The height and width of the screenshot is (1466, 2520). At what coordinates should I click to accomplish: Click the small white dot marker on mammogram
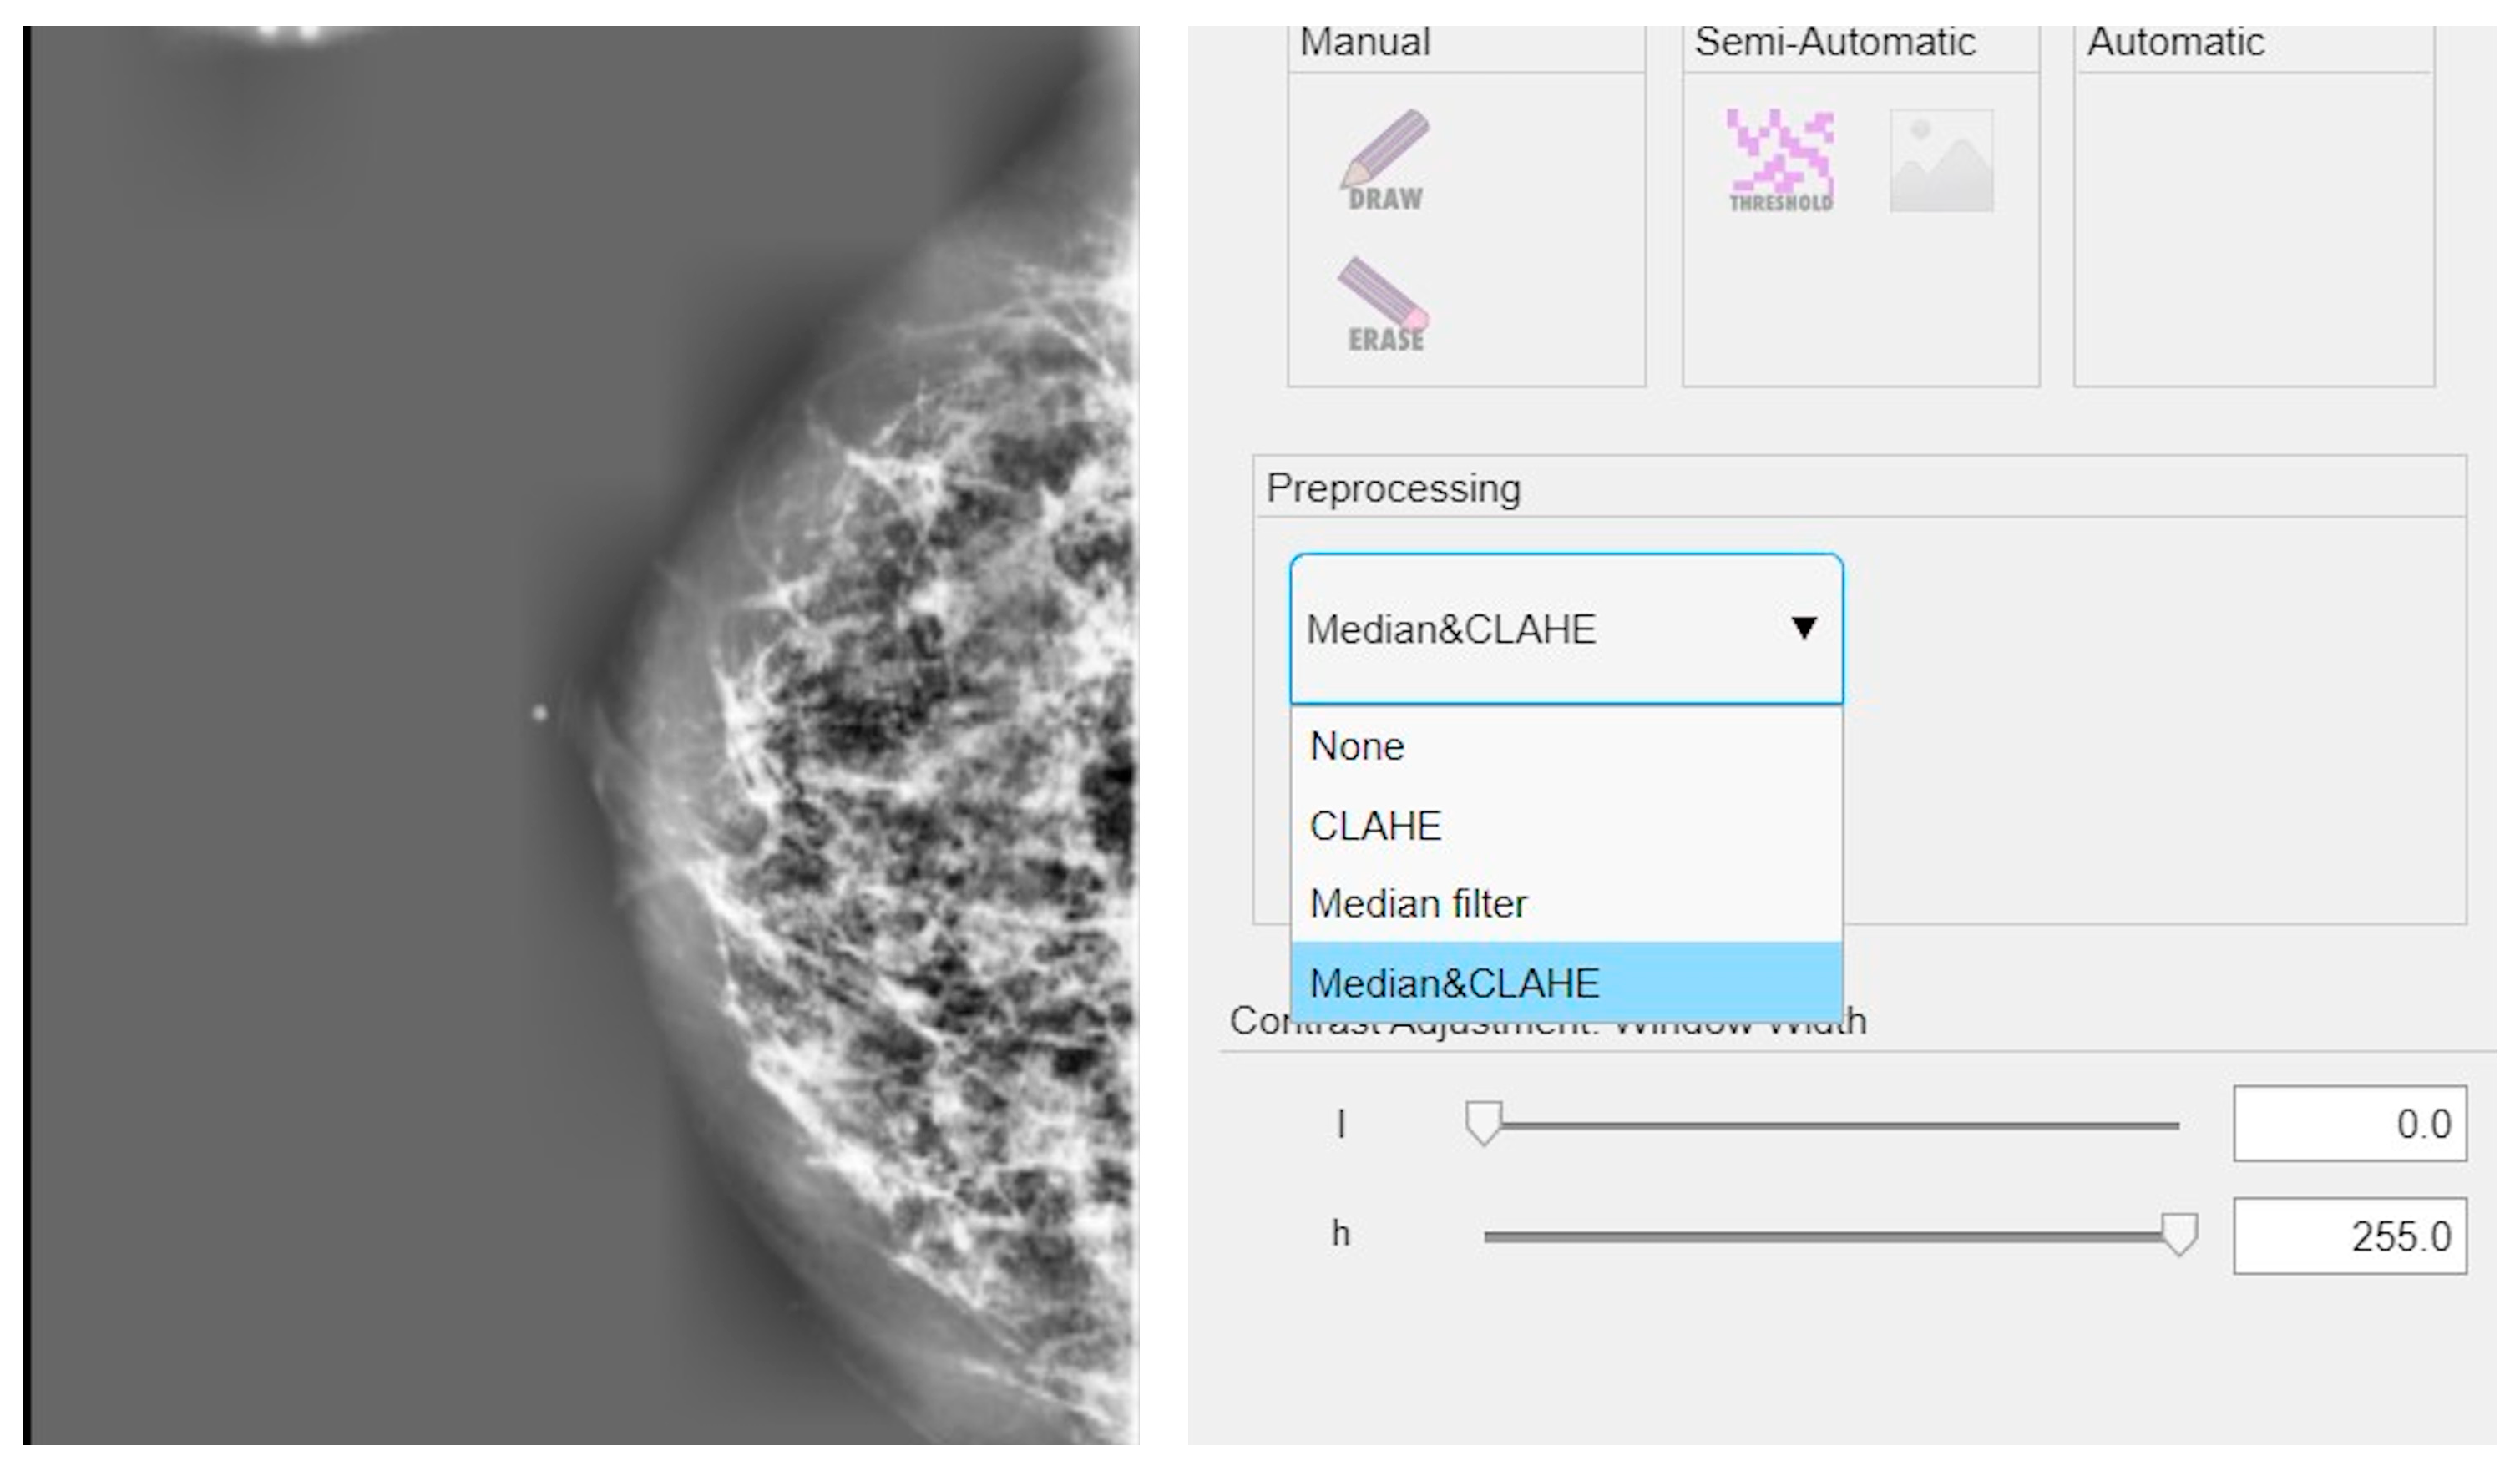point(540,713)
